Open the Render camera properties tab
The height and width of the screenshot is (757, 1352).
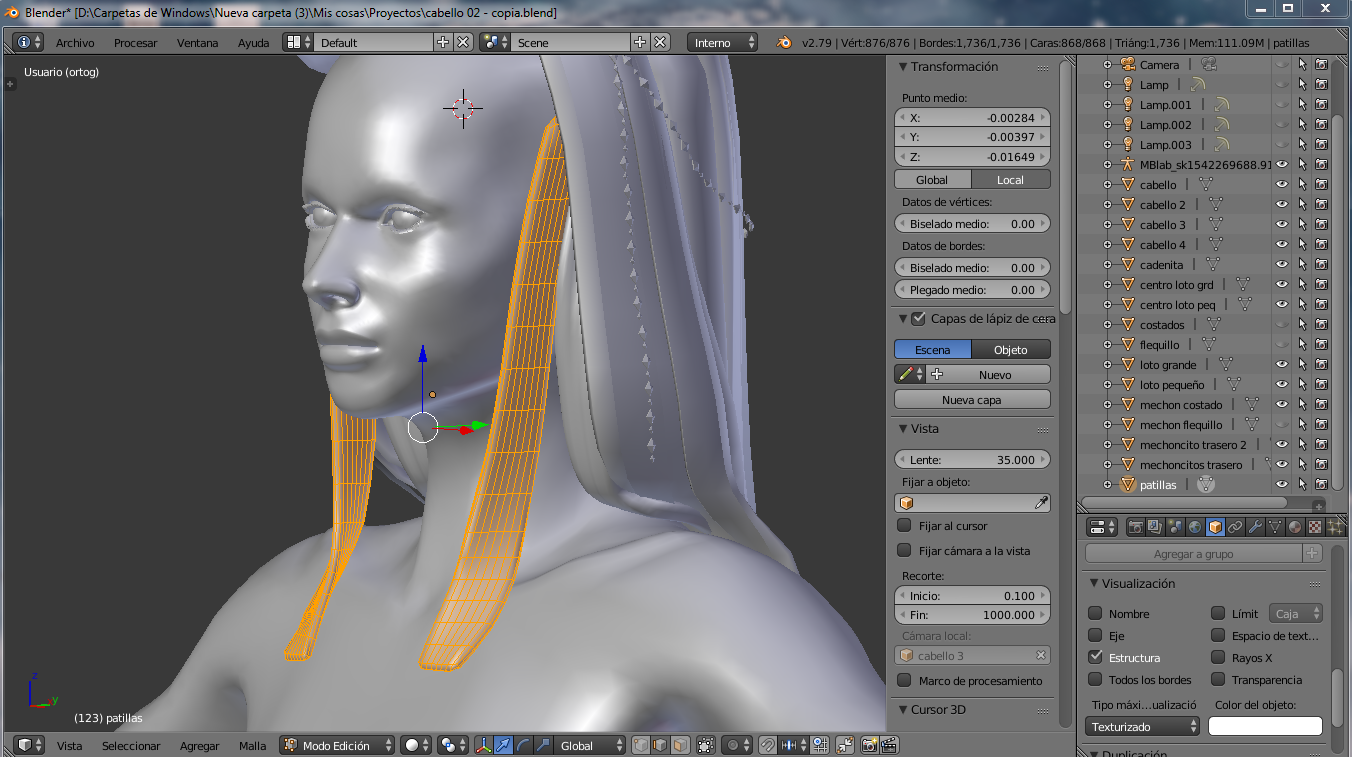[x=1136, y=527]
